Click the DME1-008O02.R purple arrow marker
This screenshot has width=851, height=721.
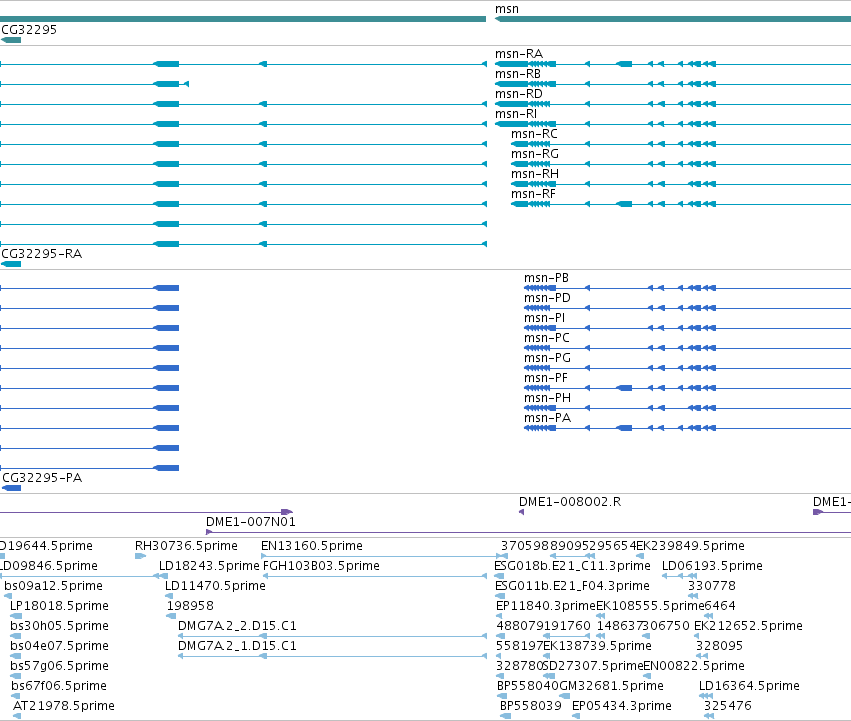(x=521, y=512)
